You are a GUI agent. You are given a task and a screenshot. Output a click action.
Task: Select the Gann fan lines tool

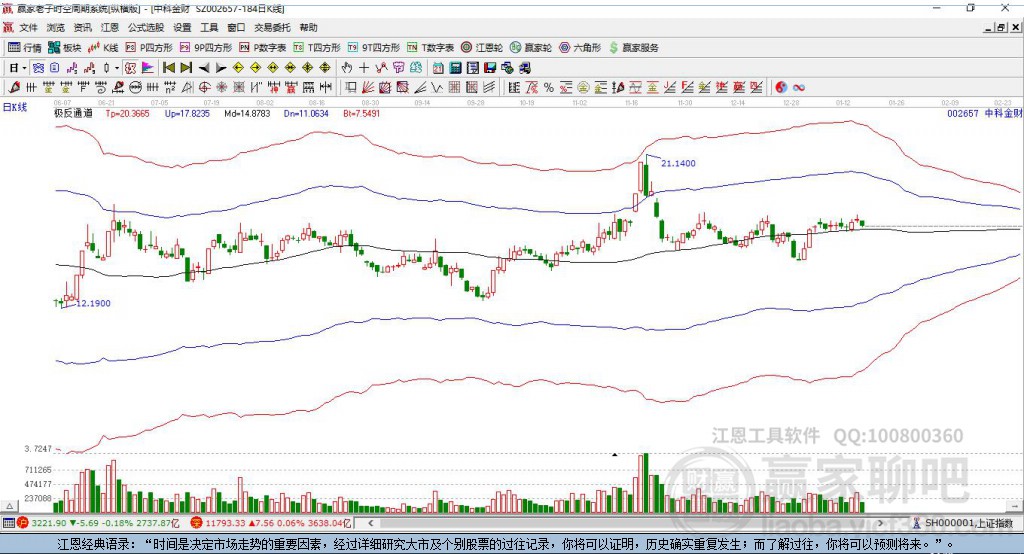(x=368, y=88)
